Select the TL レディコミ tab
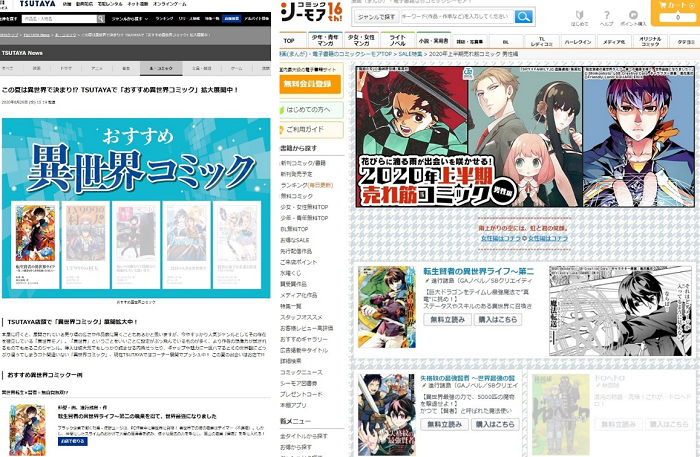The width and height of the screenshot is (700, 457). pos(542,41)
